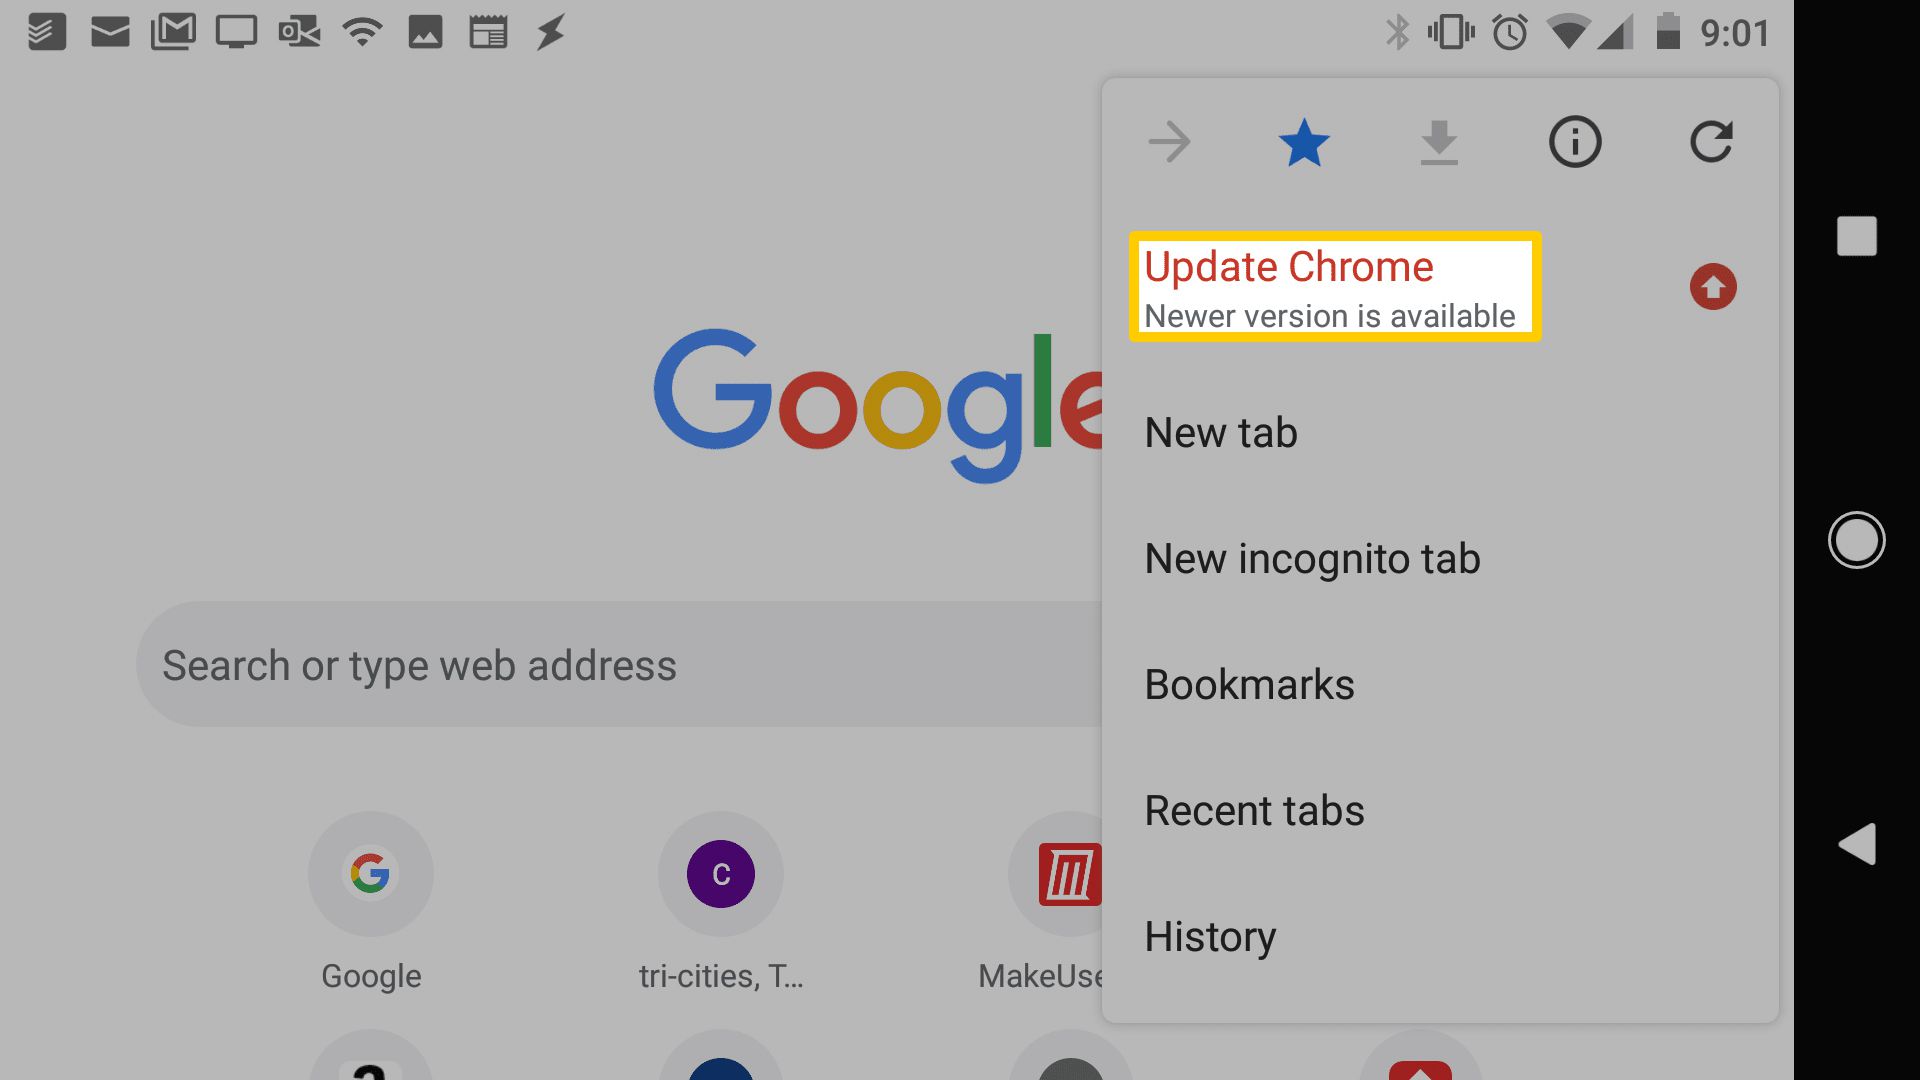The height and width of the screenshot is (1080, 1920).
Task: Click the forward navigation arrow icon
Action: 1164,141
